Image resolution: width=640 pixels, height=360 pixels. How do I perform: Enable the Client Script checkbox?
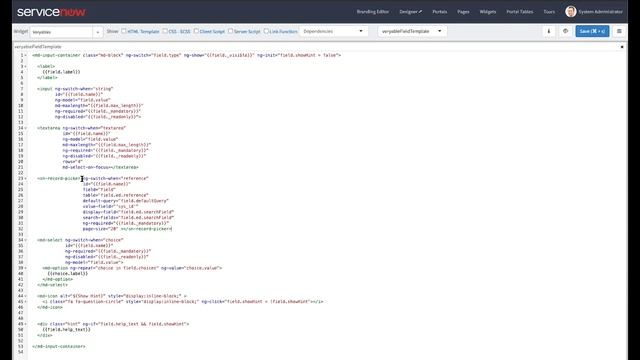coord(196,31)
